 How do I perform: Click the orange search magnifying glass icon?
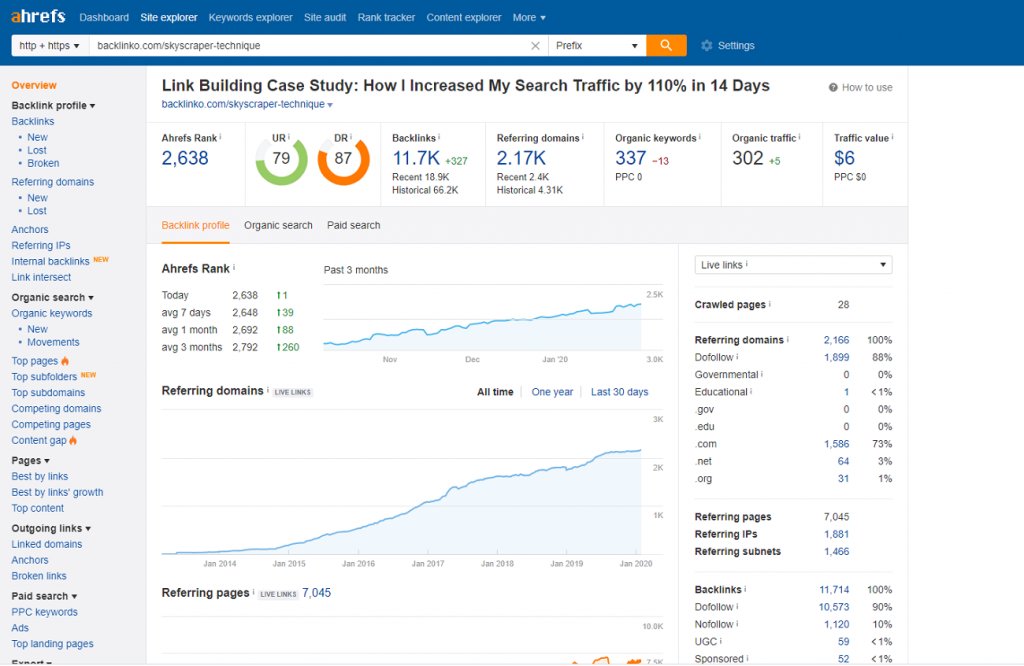(x=667, y=45)
